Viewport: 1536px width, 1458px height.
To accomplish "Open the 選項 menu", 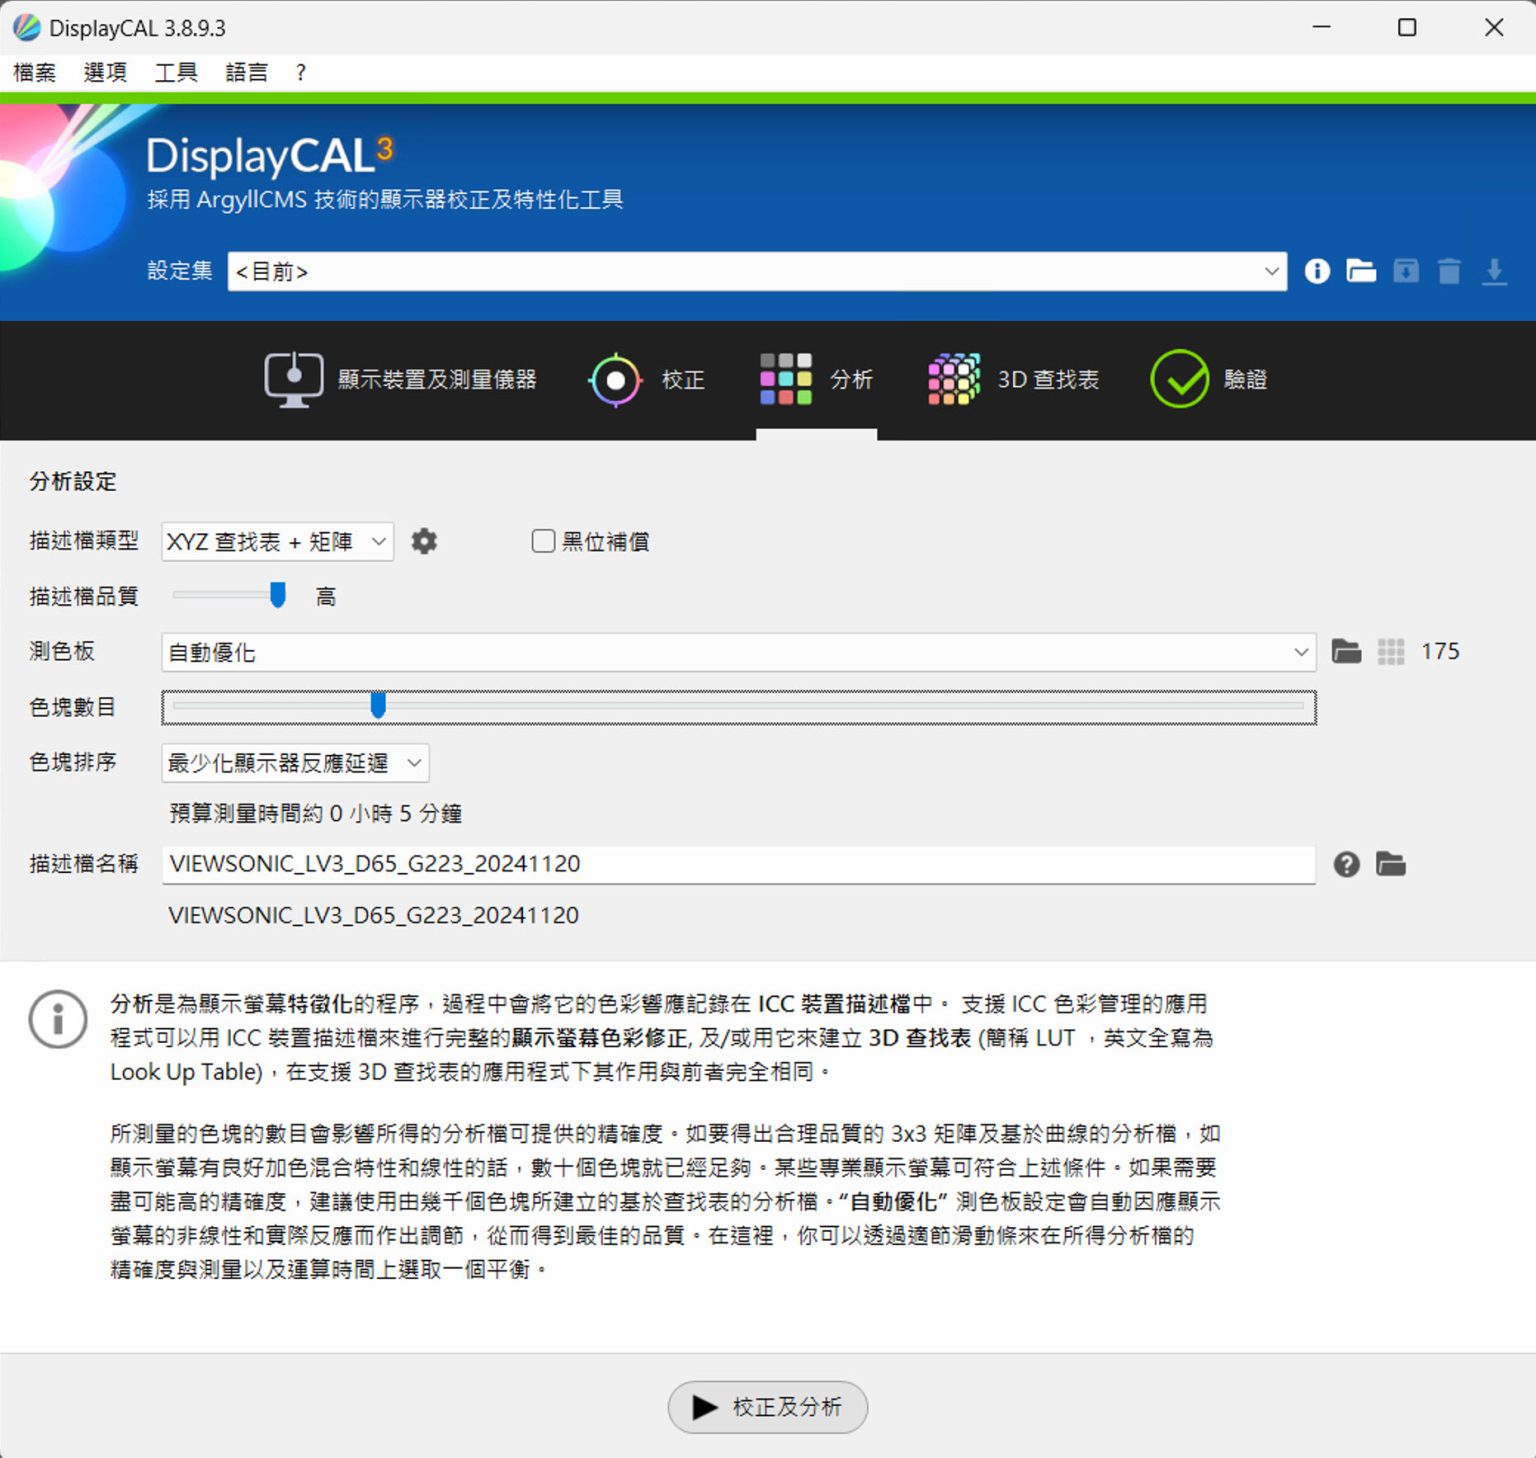I will click(x=105, y=71).
